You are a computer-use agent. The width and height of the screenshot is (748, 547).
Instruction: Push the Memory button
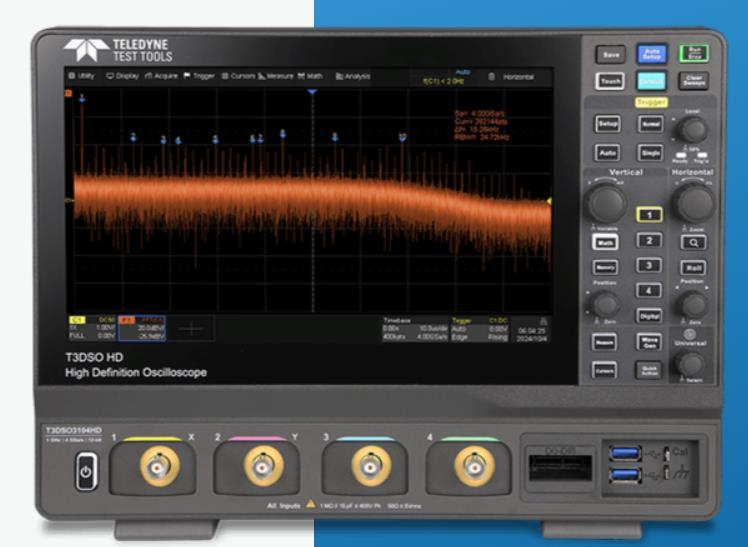pos(605,268)
